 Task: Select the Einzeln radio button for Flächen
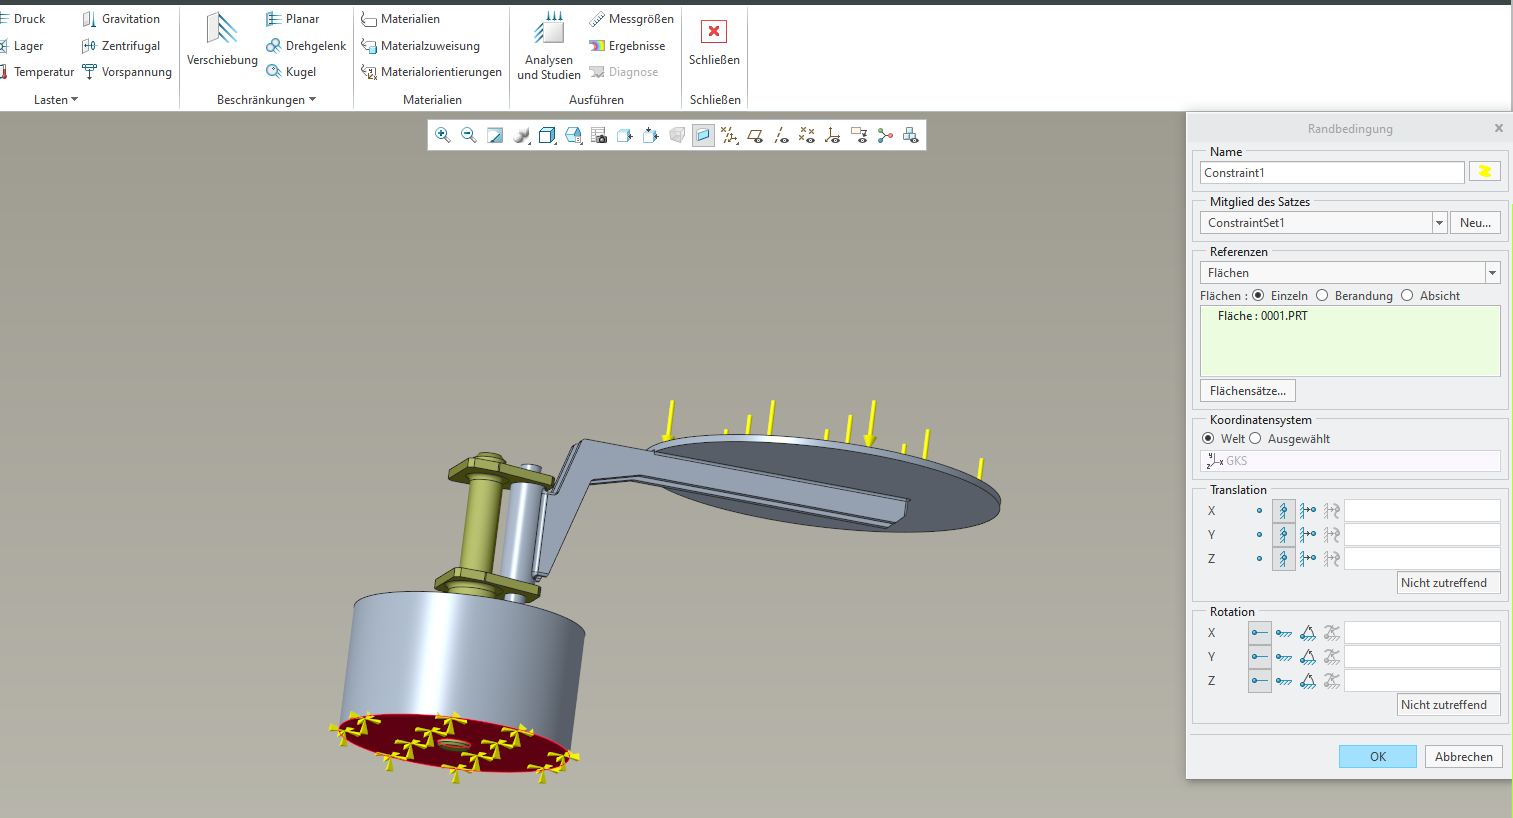click(1259, 295)
